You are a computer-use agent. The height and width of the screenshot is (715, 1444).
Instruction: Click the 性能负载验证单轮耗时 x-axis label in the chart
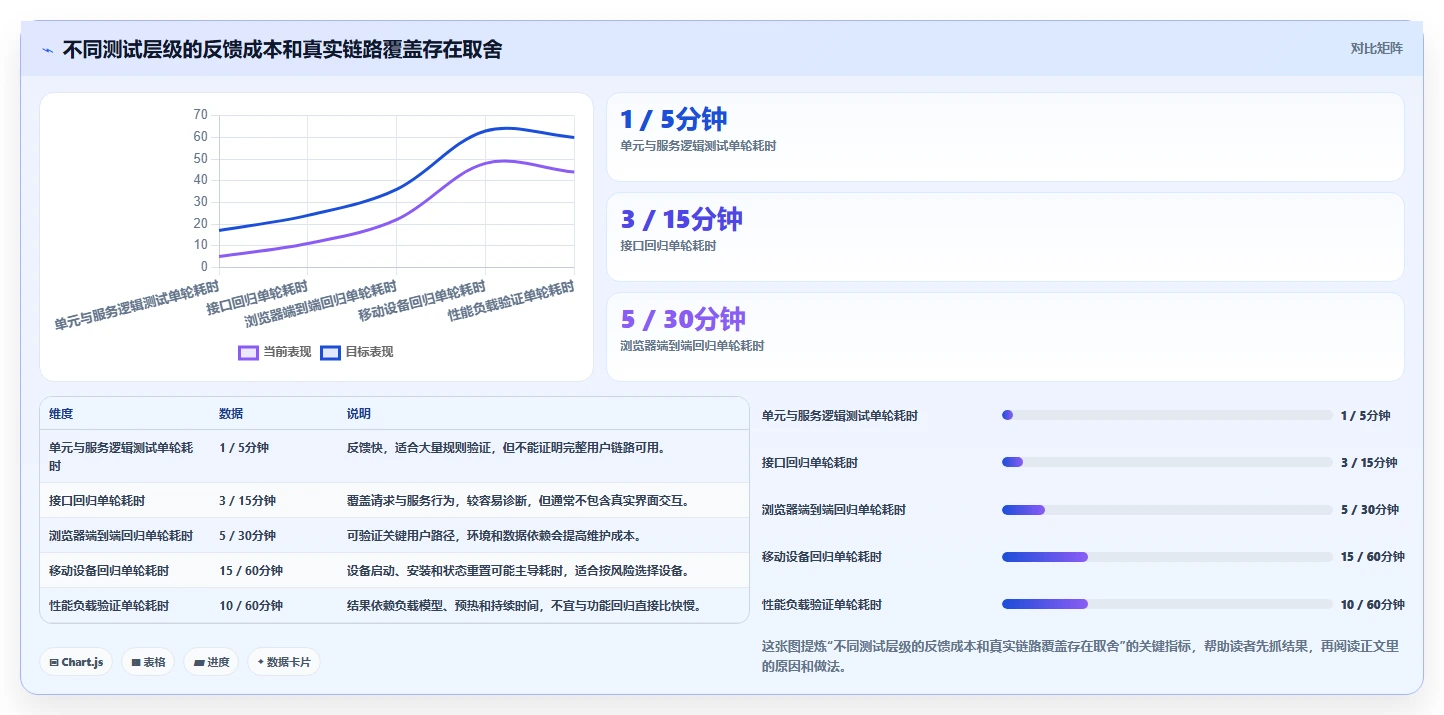tap(511, 301)
